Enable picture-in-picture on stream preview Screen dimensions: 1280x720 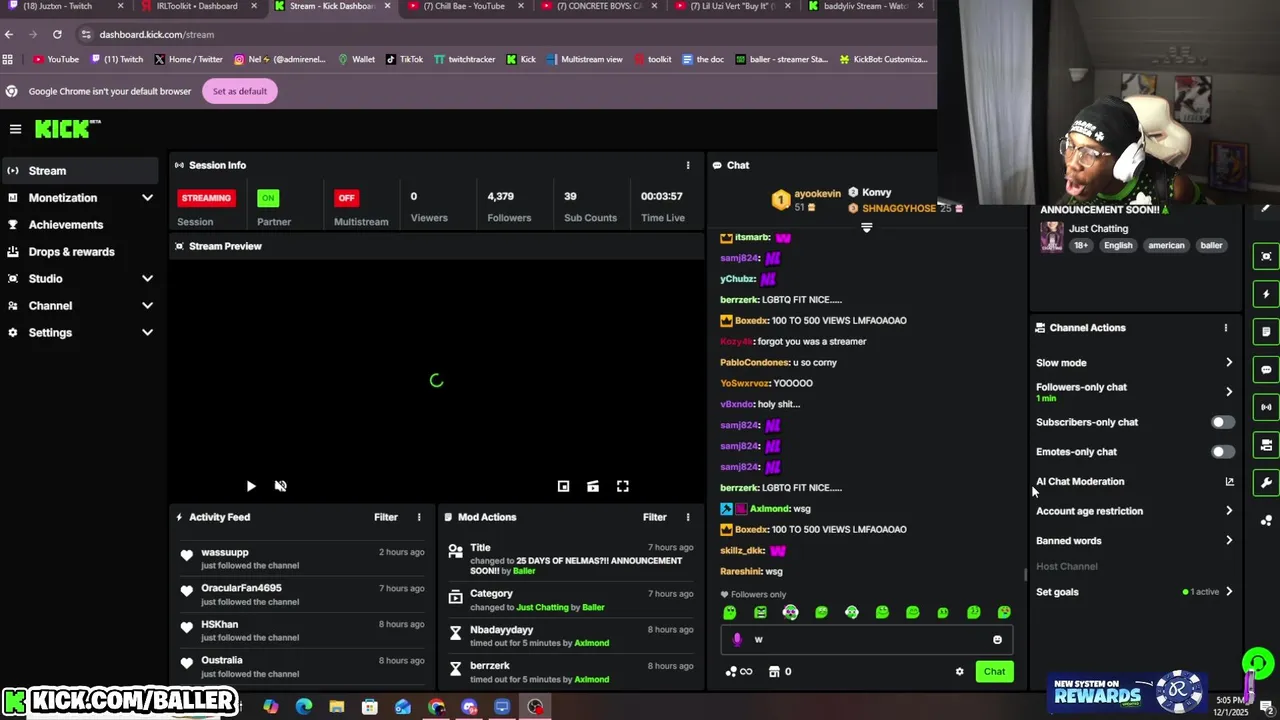tap(563, 486)
